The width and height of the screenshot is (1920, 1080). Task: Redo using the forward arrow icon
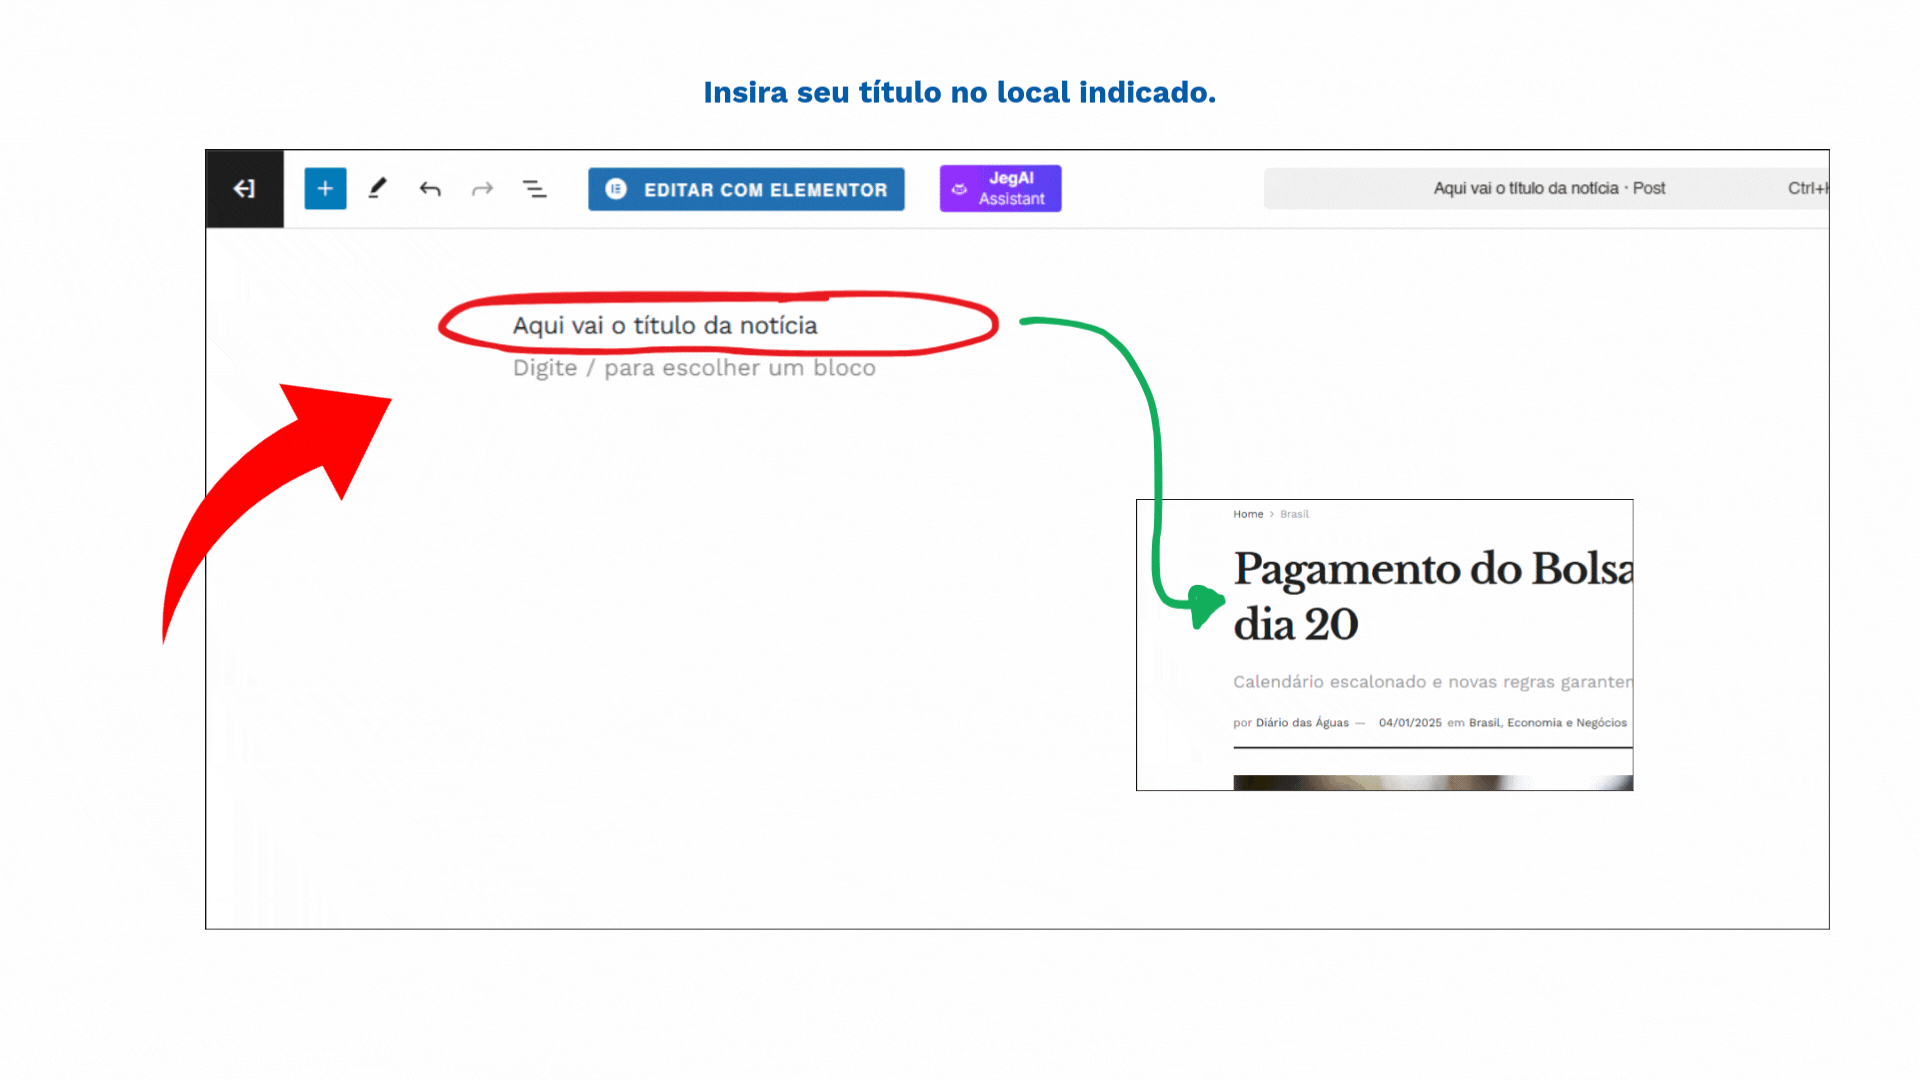click(x=482, y=189)
